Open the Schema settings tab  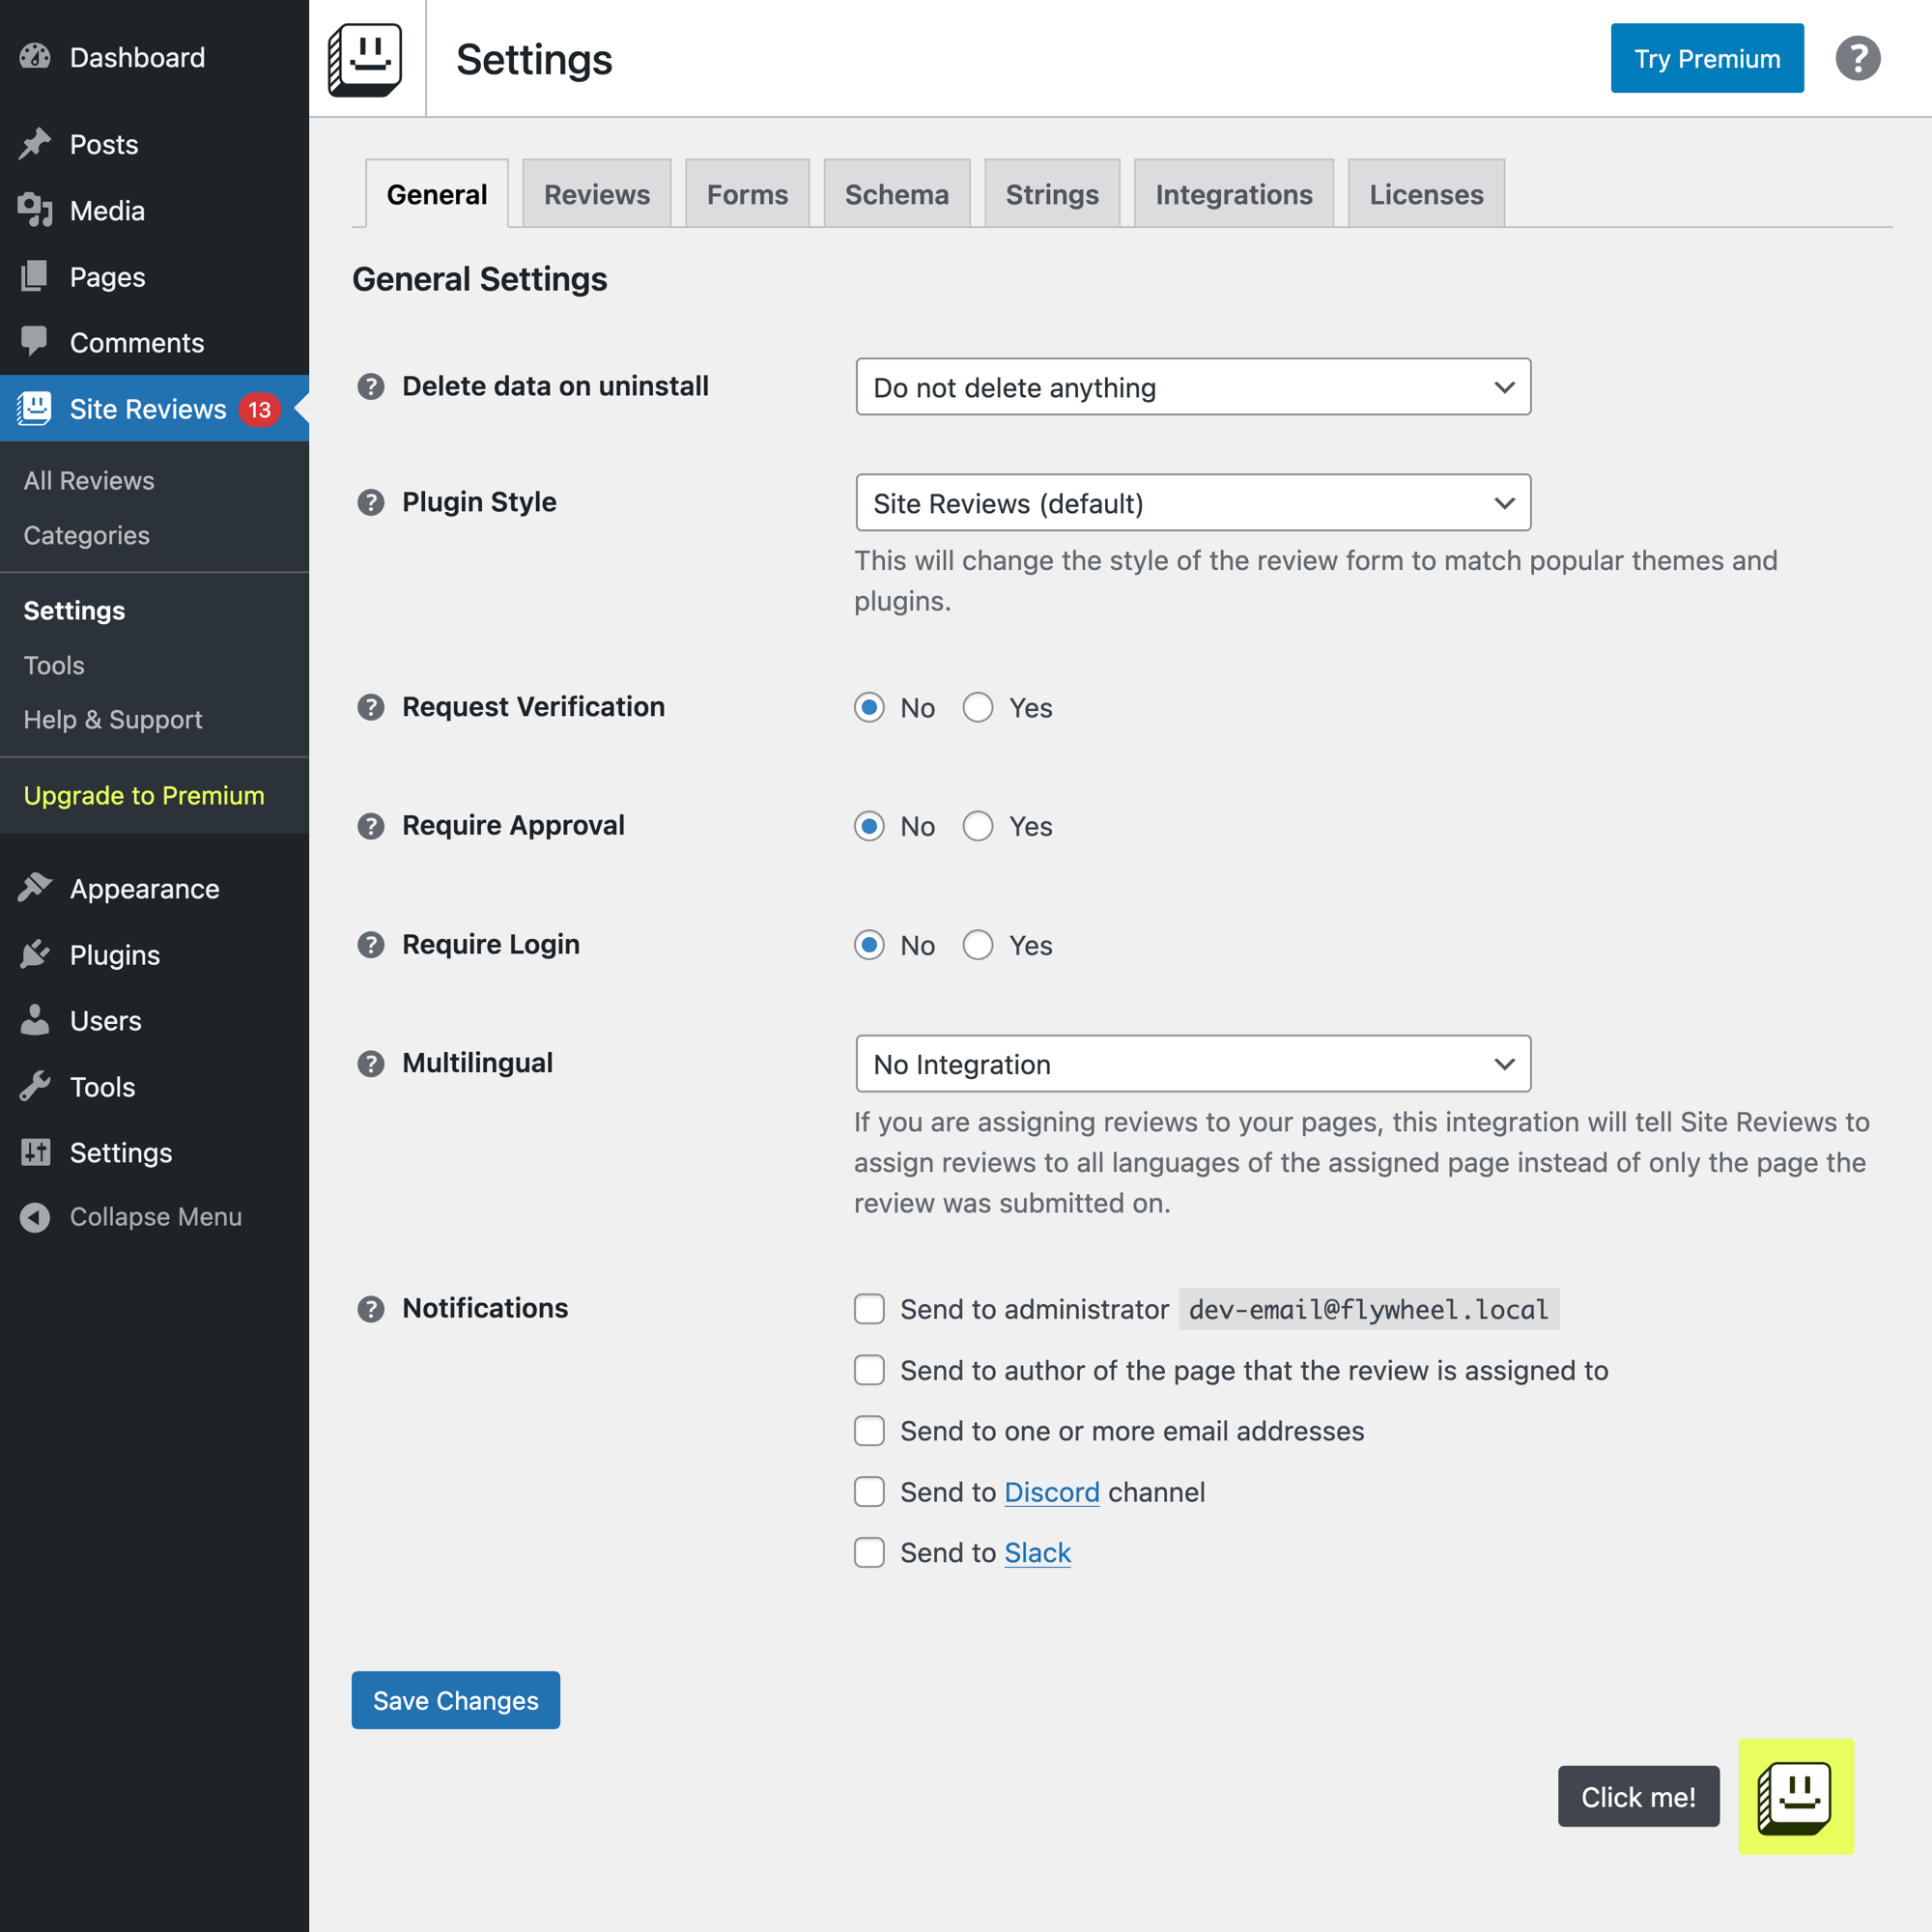pyautogui.click(x=896, y=194)
